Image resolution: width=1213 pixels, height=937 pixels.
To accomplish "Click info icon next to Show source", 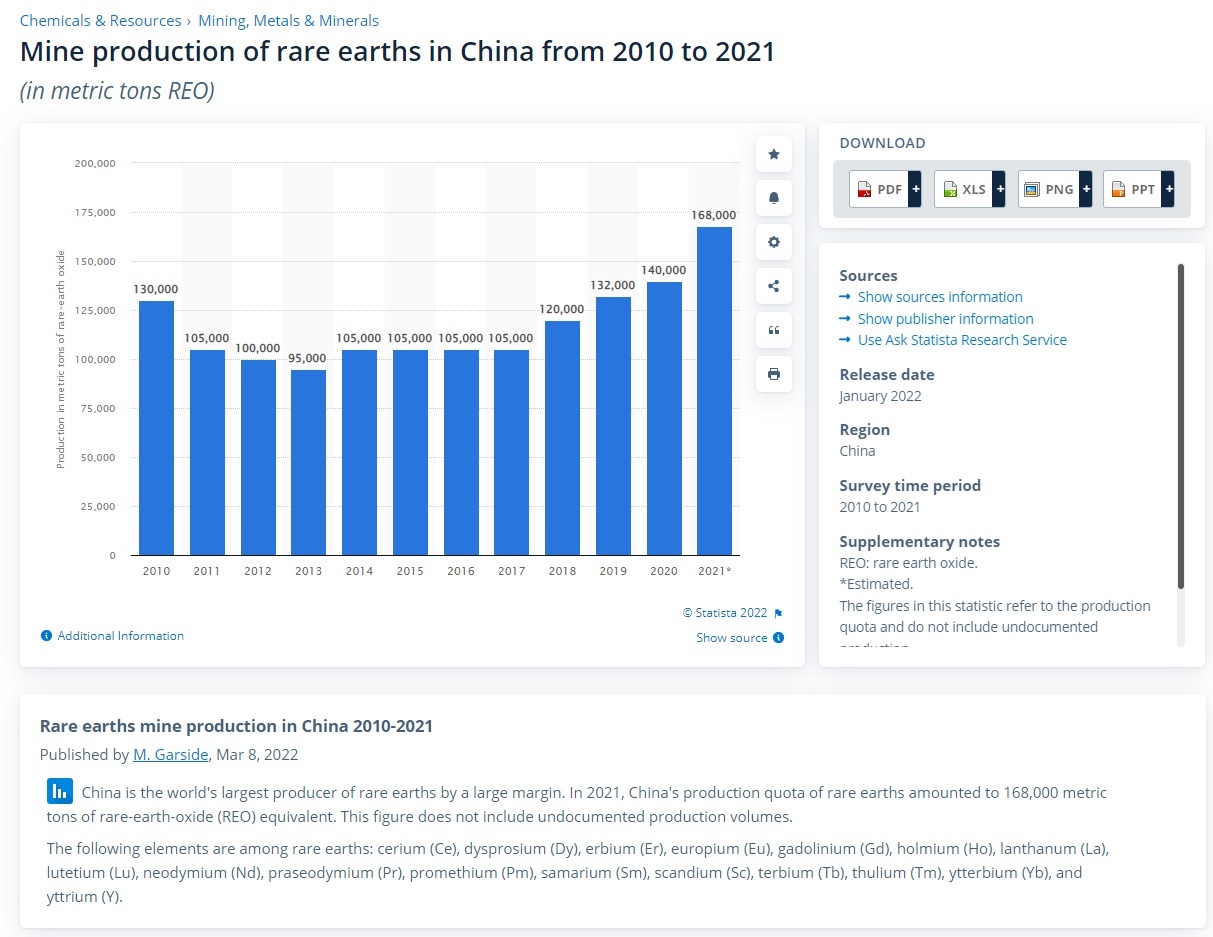I will click(778, 638).
